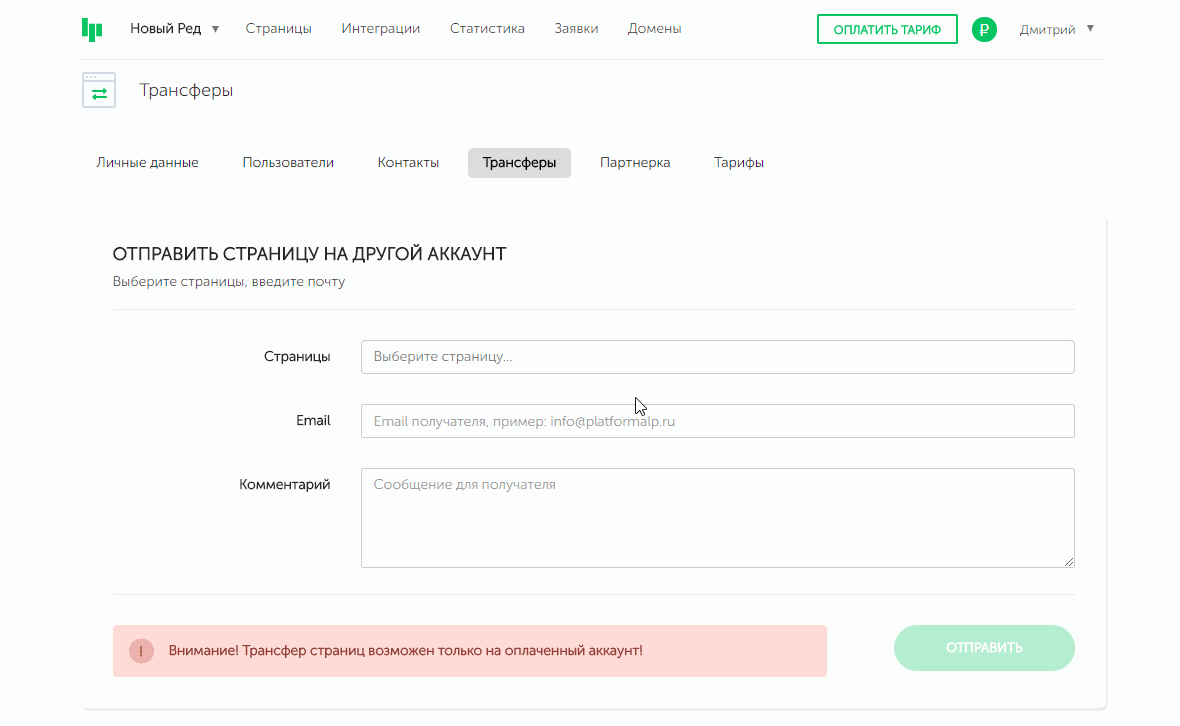
Task: Open the Статистика section
Action: [487, 29]
